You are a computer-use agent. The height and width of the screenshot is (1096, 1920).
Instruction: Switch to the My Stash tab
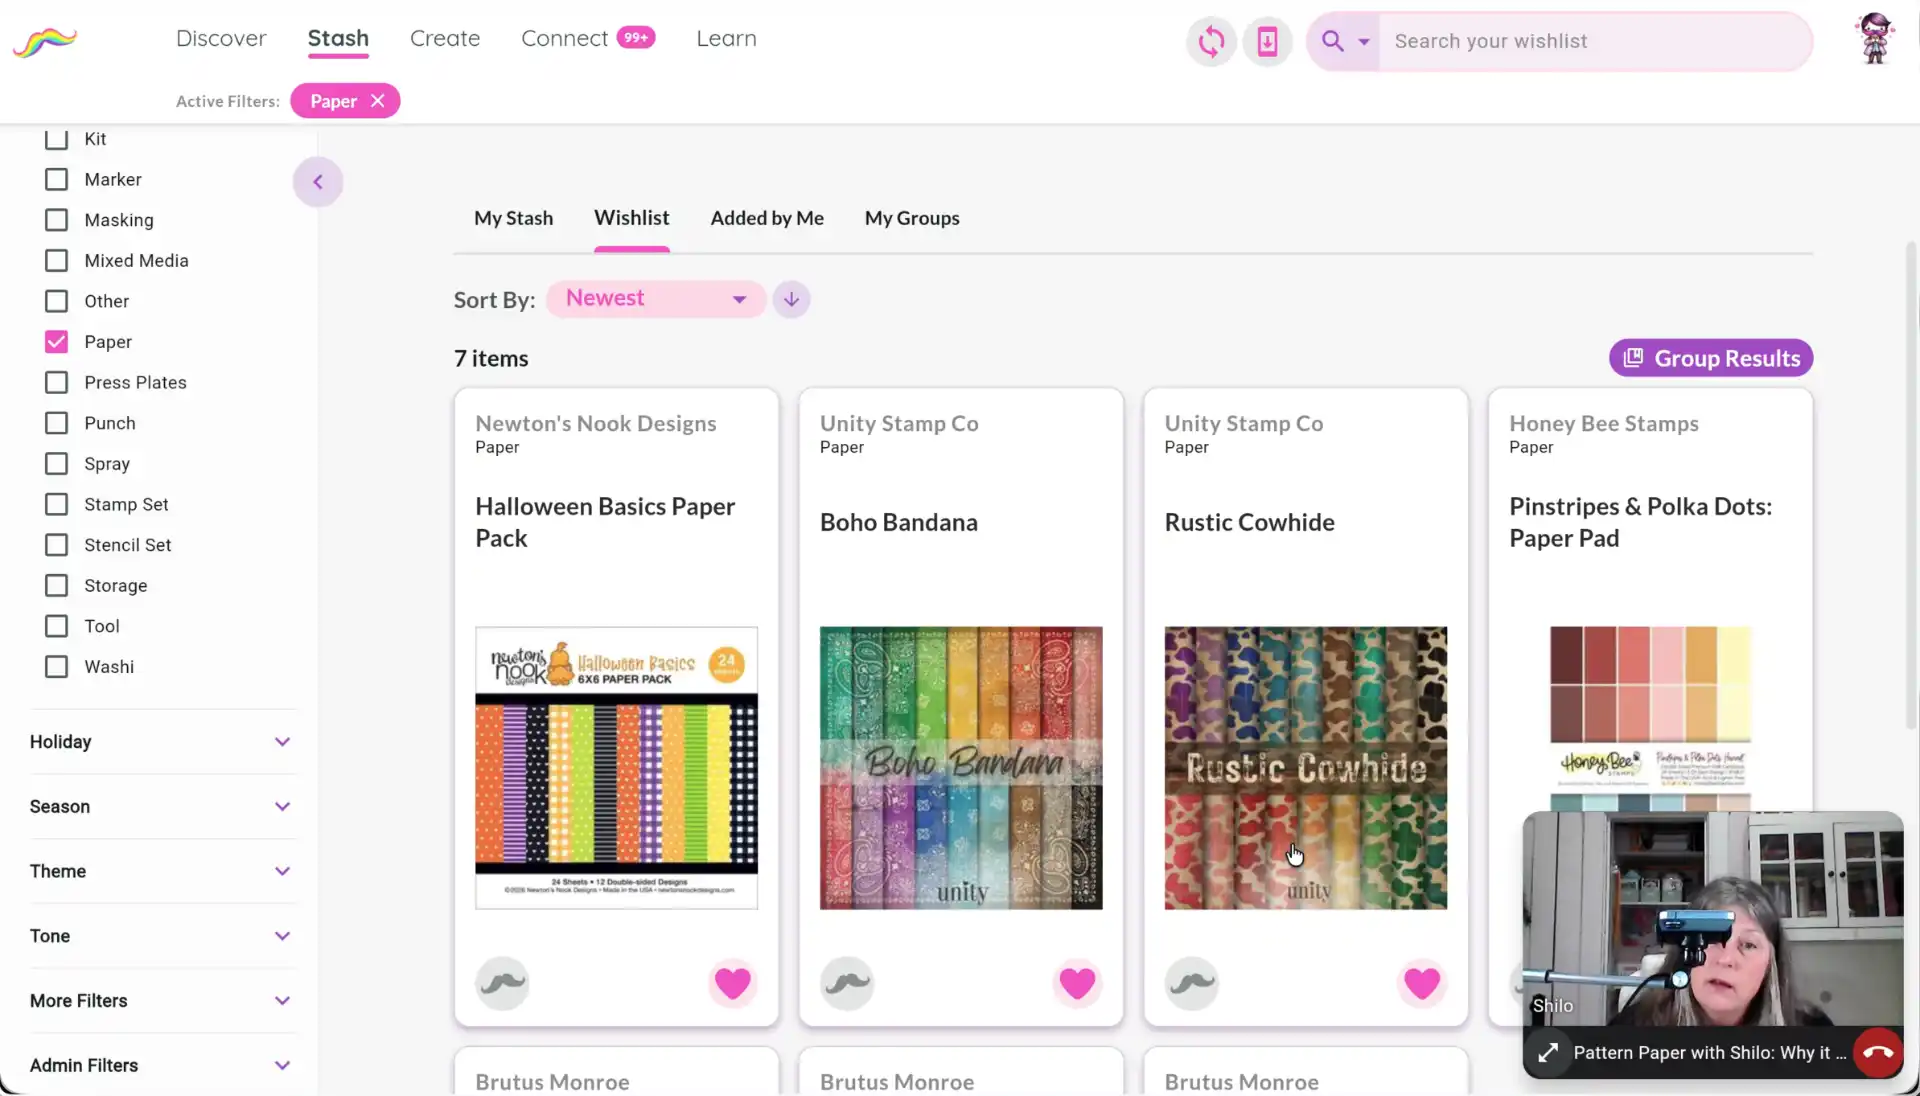click(513, 218)
